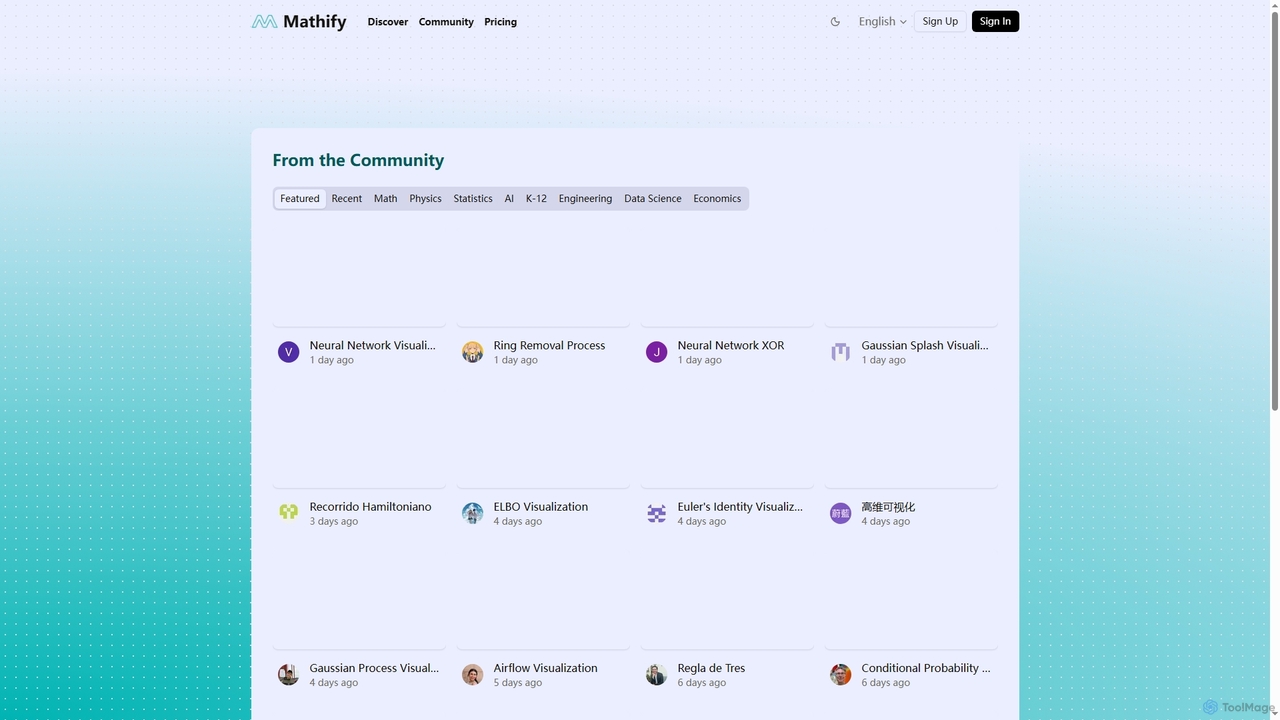Go to the Pricing page
Viewport: 1280px width, 720px height.
pyautogui.click(x=500, y=21)
